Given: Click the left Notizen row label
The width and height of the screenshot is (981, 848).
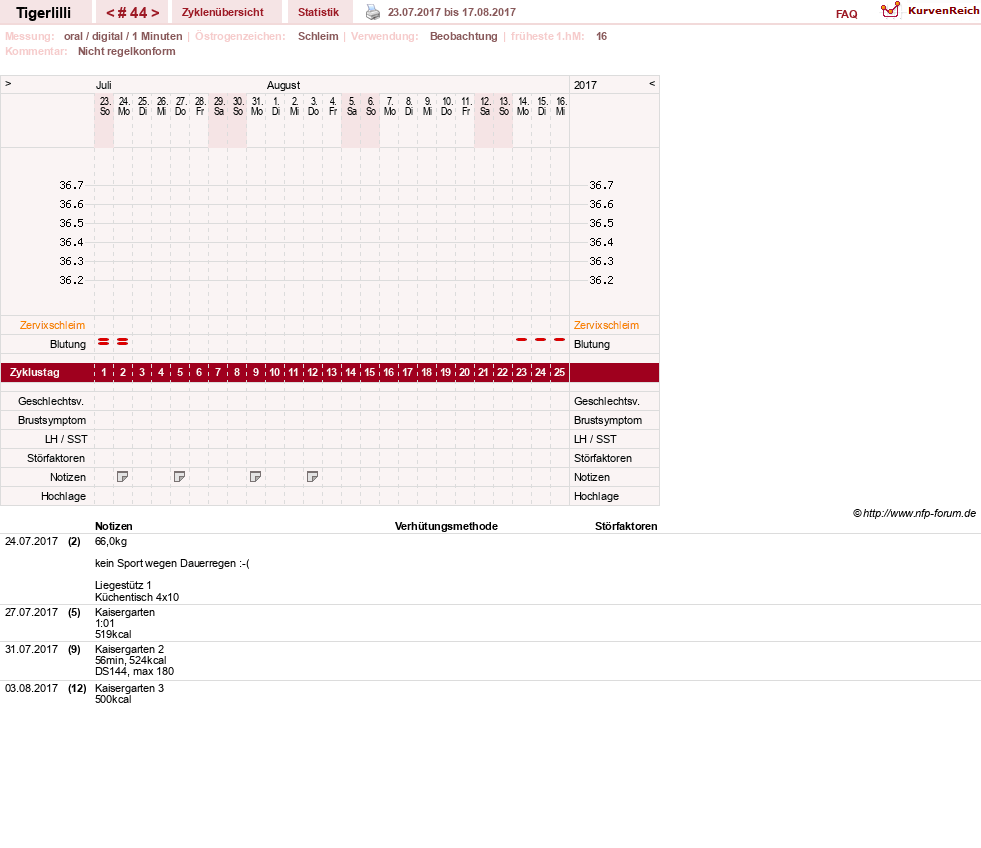Looking at the screenshot, I should [68, 478].
